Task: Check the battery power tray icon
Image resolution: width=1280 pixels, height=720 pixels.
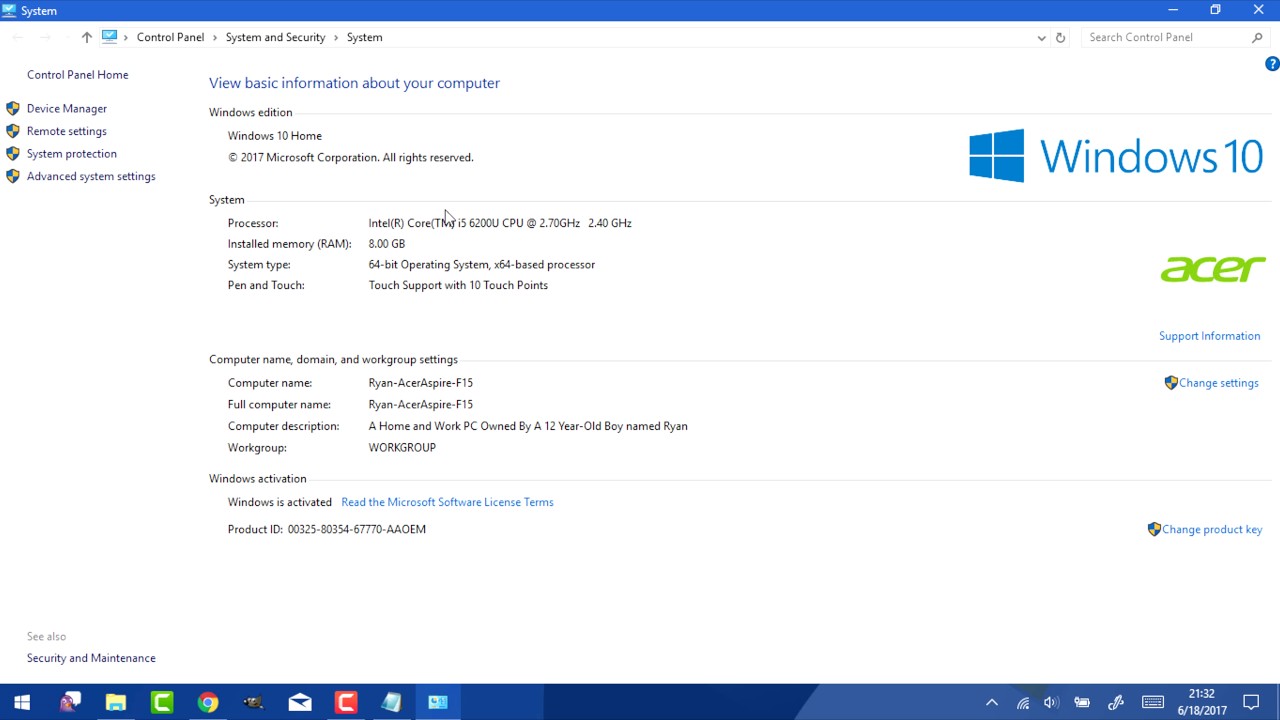Action: (x=1082, y=702)
